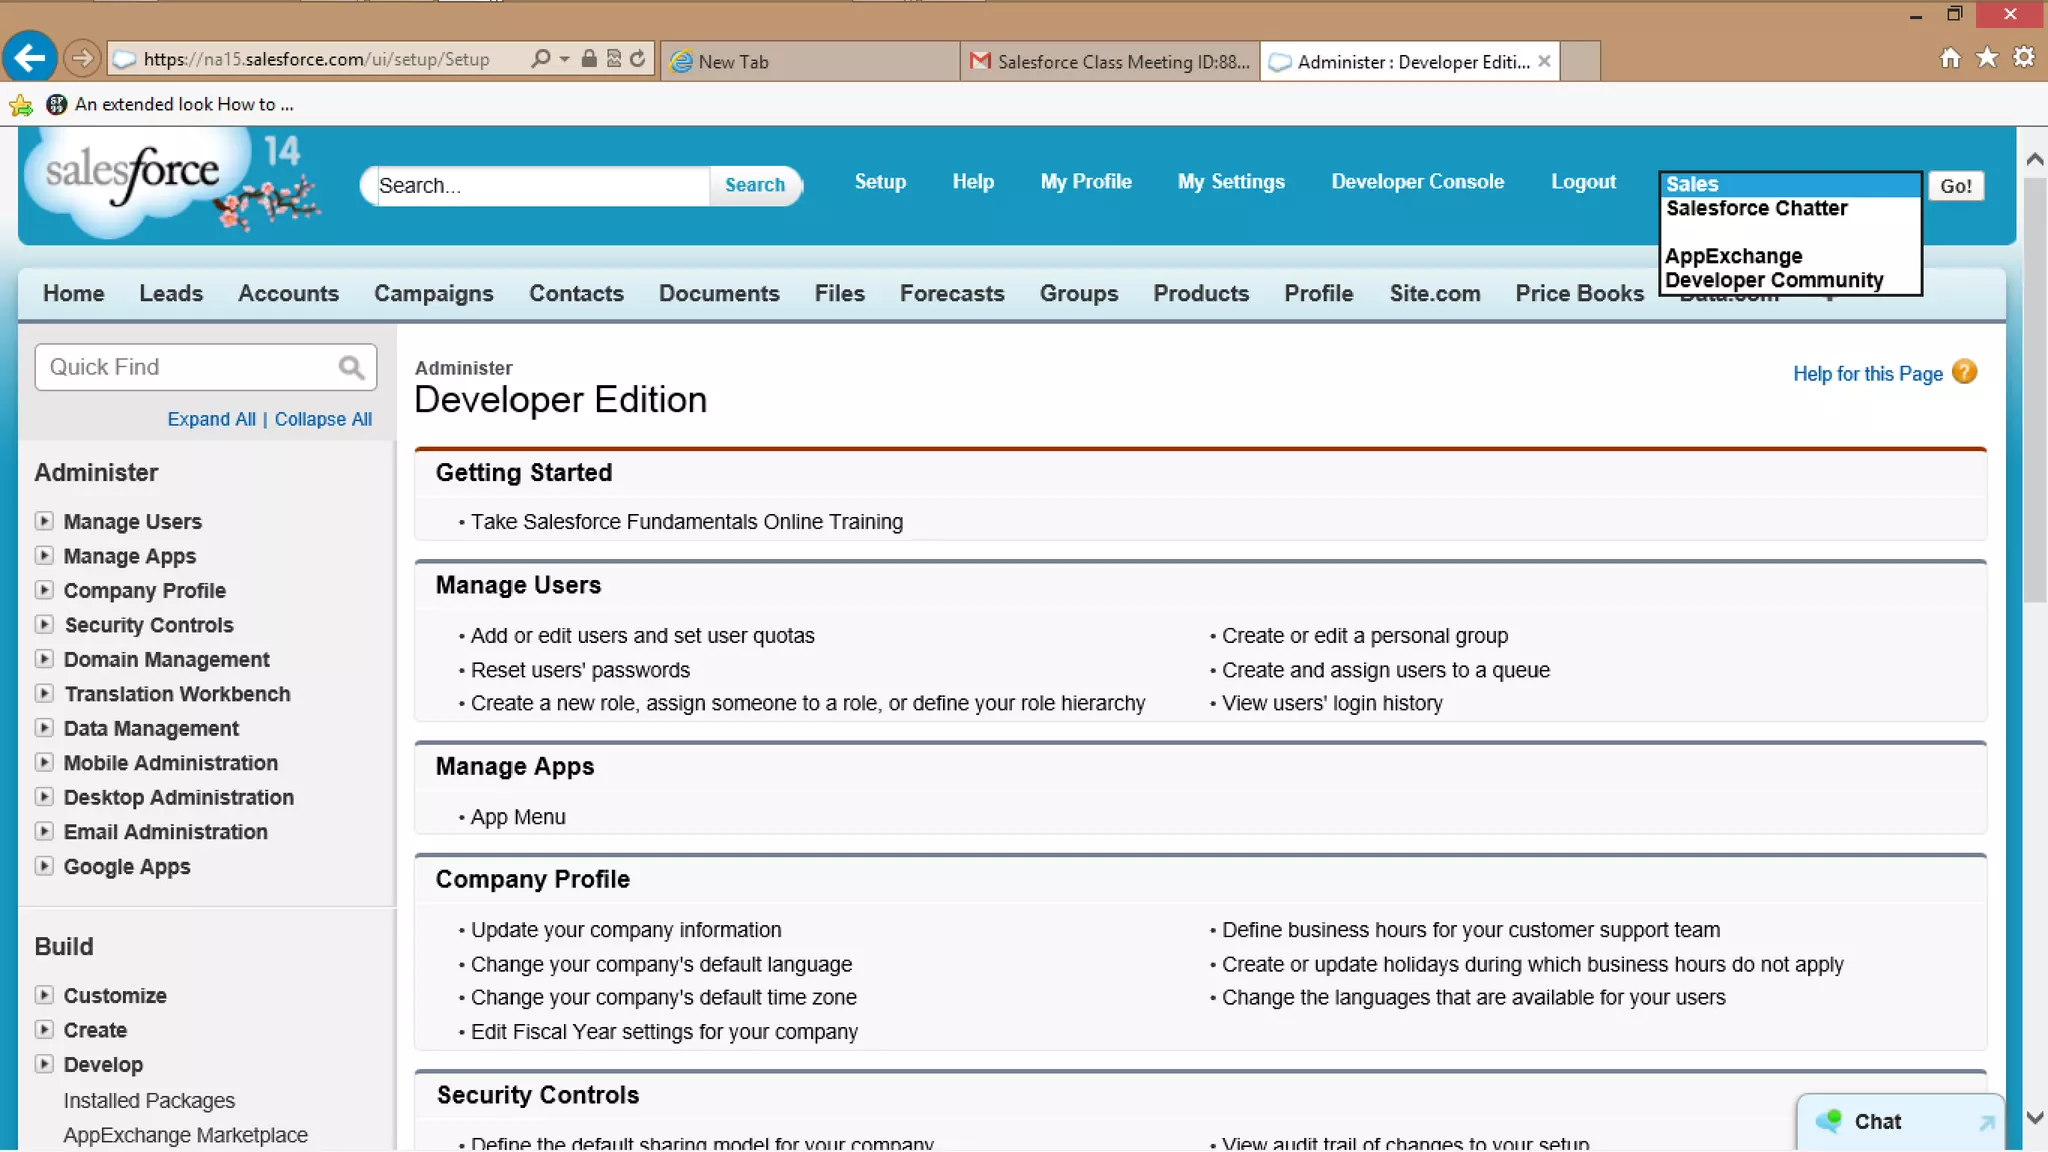Image resolution: width=2048 pixels, height=1152 pixels.
Task: Click the Quick Find magnifier icon
Action: tap(351, 367)
